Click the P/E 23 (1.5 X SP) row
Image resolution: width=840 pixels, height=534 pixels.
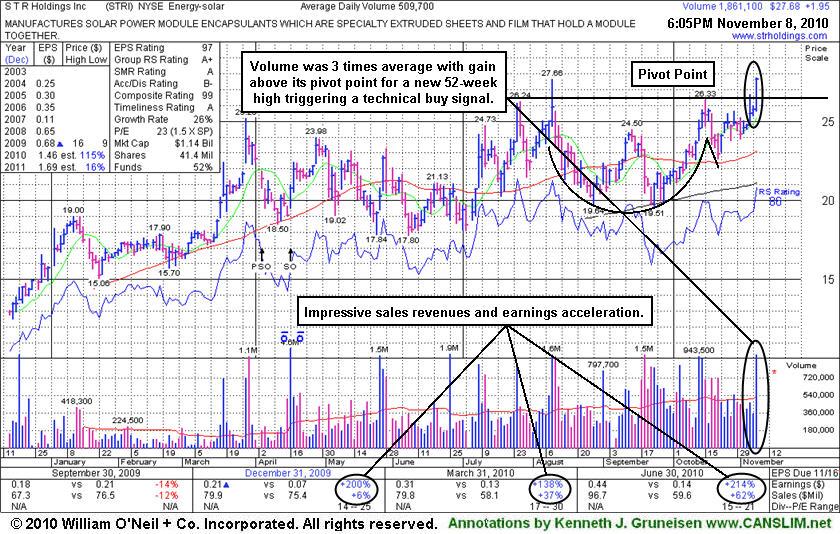point(163,131)
